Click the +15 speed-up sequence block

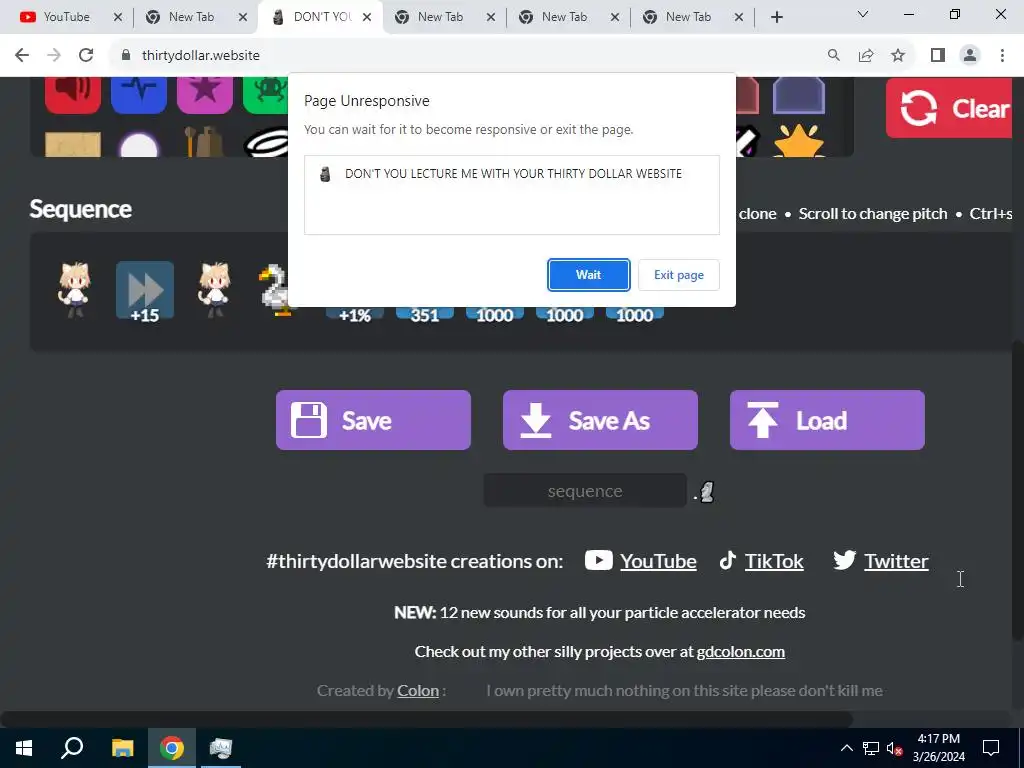point(145,291)
